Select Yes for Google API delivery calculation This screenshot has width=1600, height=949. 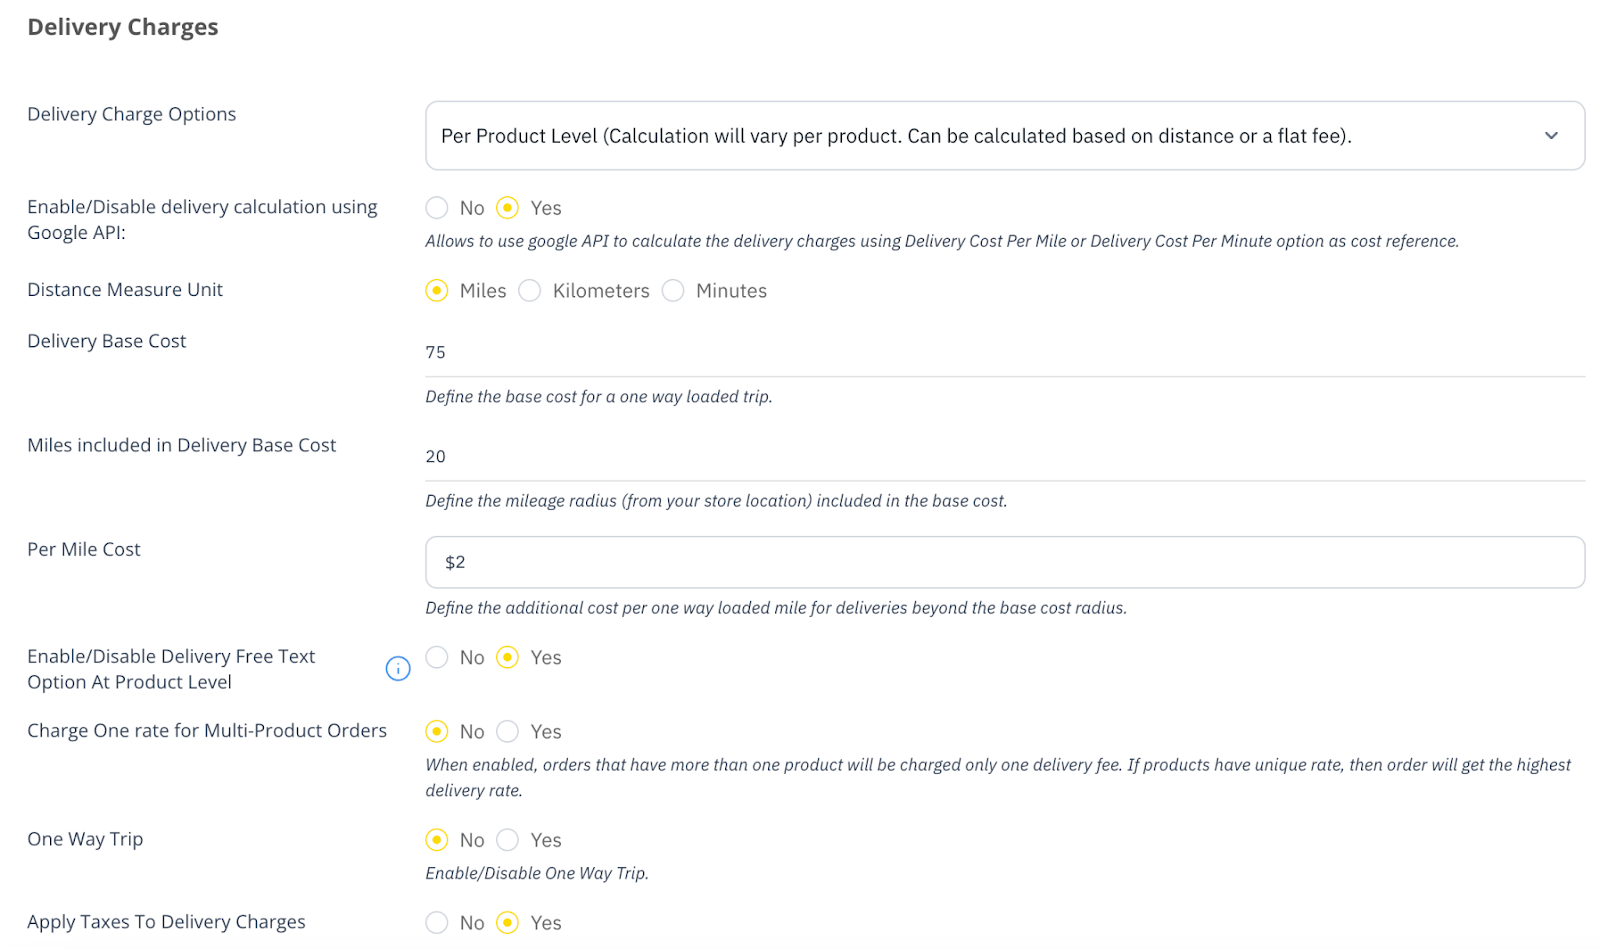pyautogui.click(x=508, y=208)
